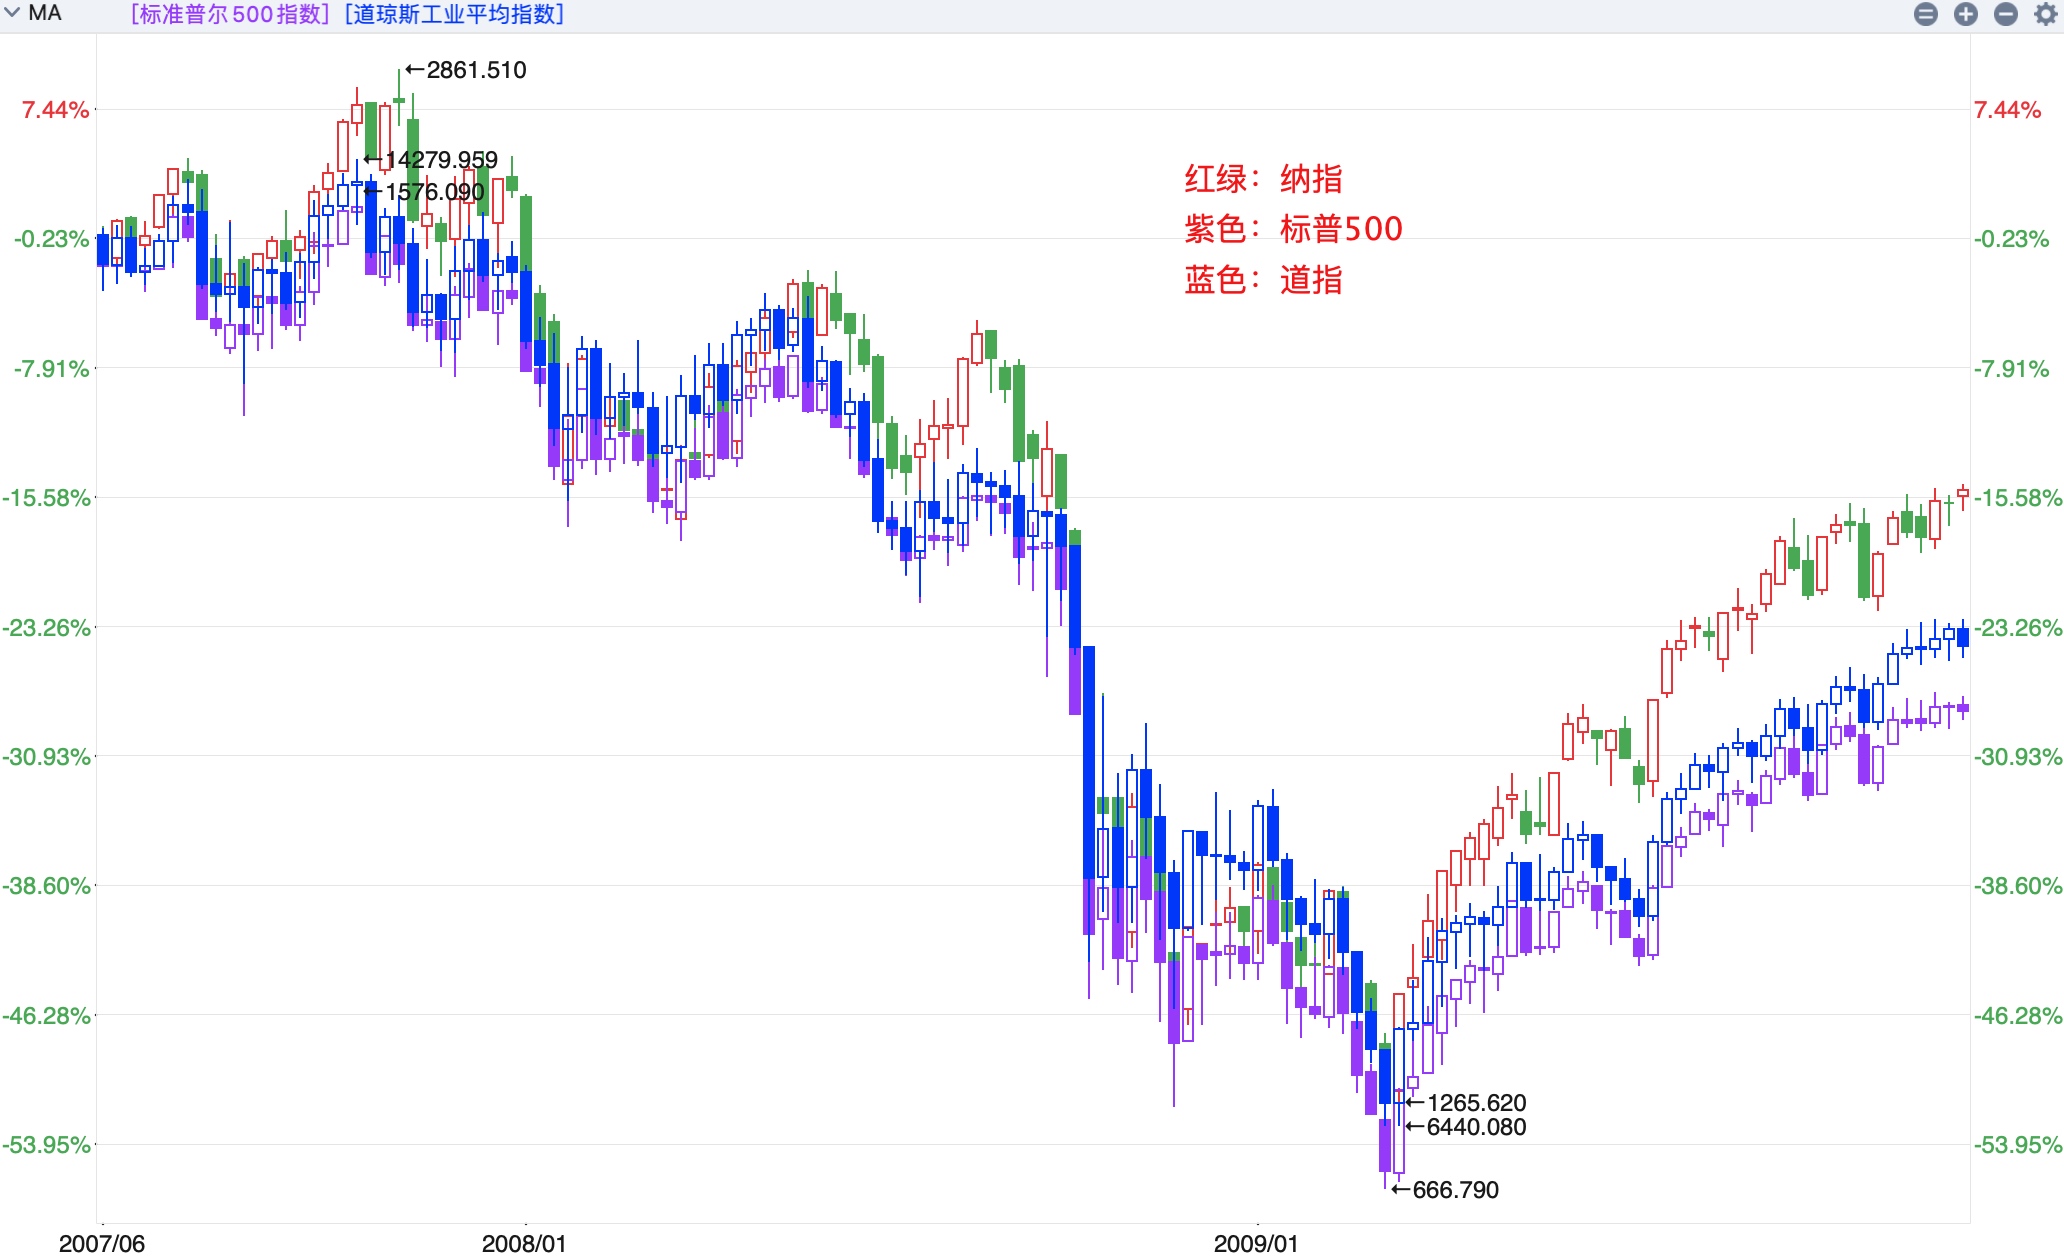This screenshot has width=2064, height=1260.
Task: Expand the MA indicator chevron
Action: (x=13, y=13)
